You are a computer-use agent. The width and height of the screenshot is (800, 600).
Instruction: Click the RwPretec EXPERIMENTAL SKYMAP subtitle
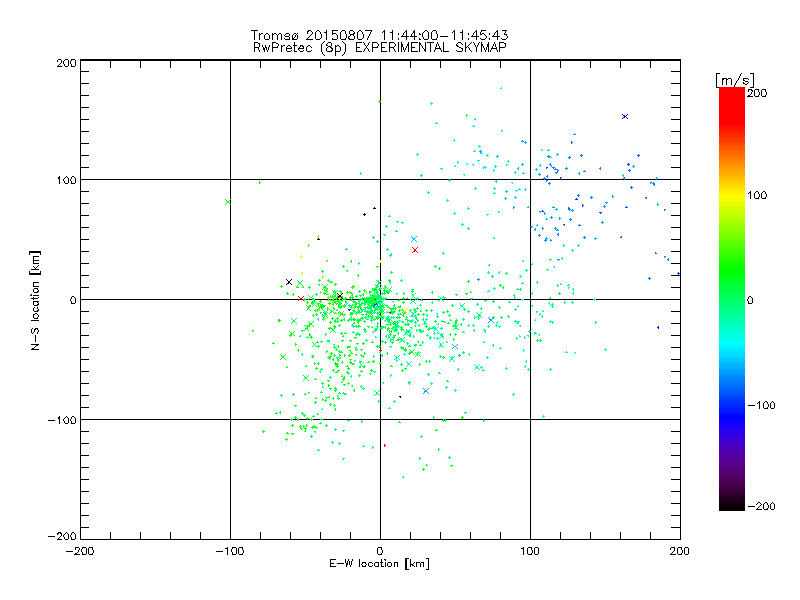(380, 47)
